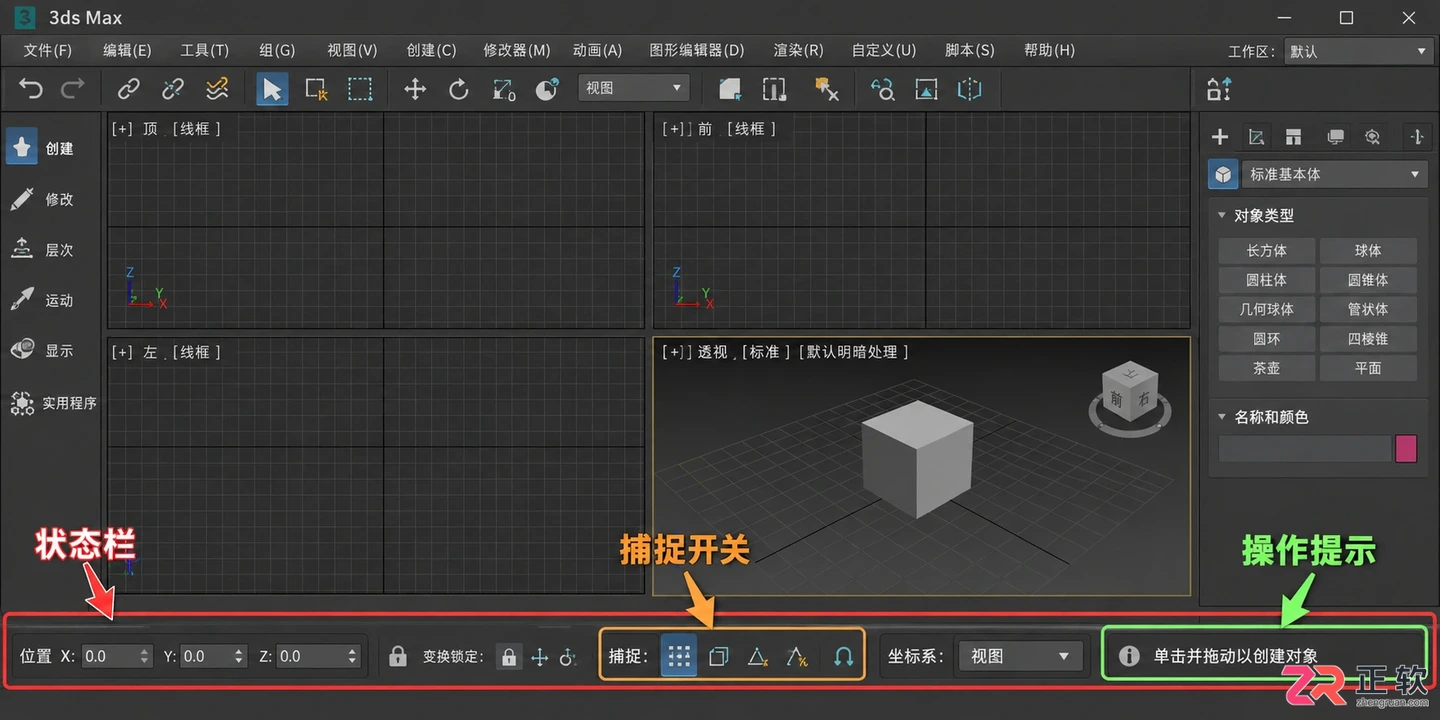Activate the Select and Scale tool
Viewport: 1440px width, 720px height.
[x=504, y=89]
